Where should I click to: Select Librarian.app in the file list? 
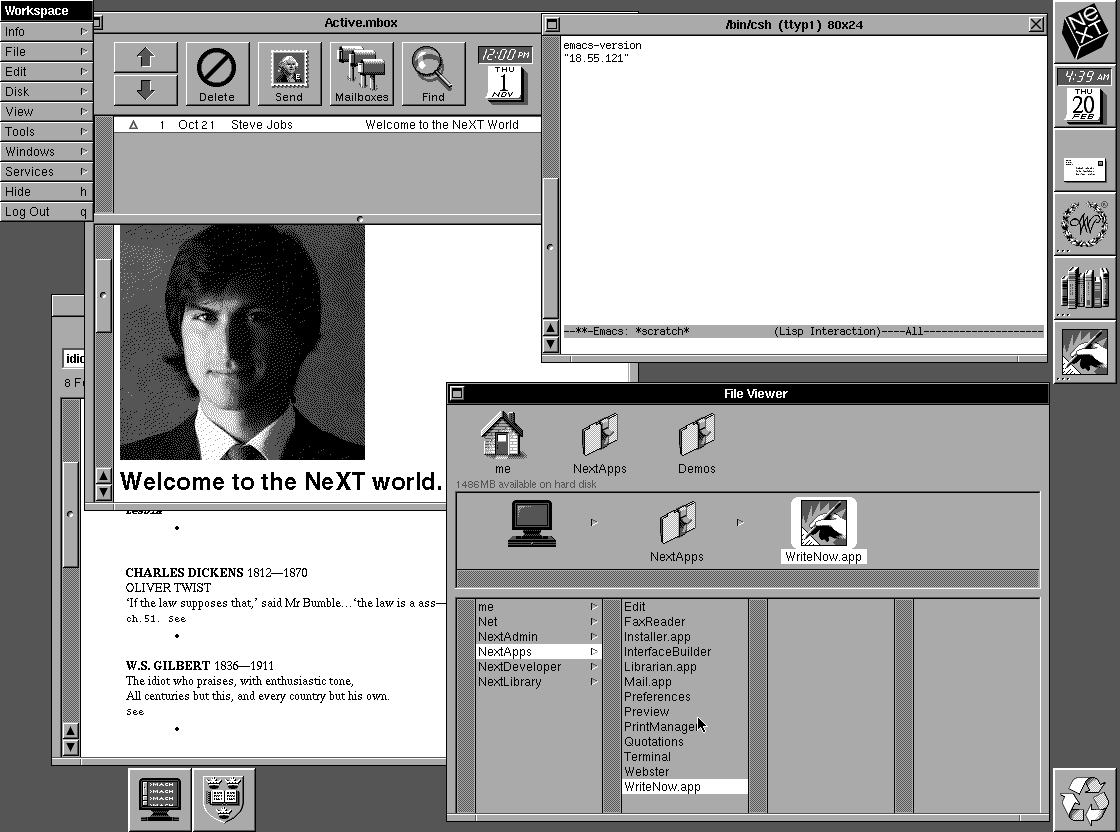pos(685,667)
